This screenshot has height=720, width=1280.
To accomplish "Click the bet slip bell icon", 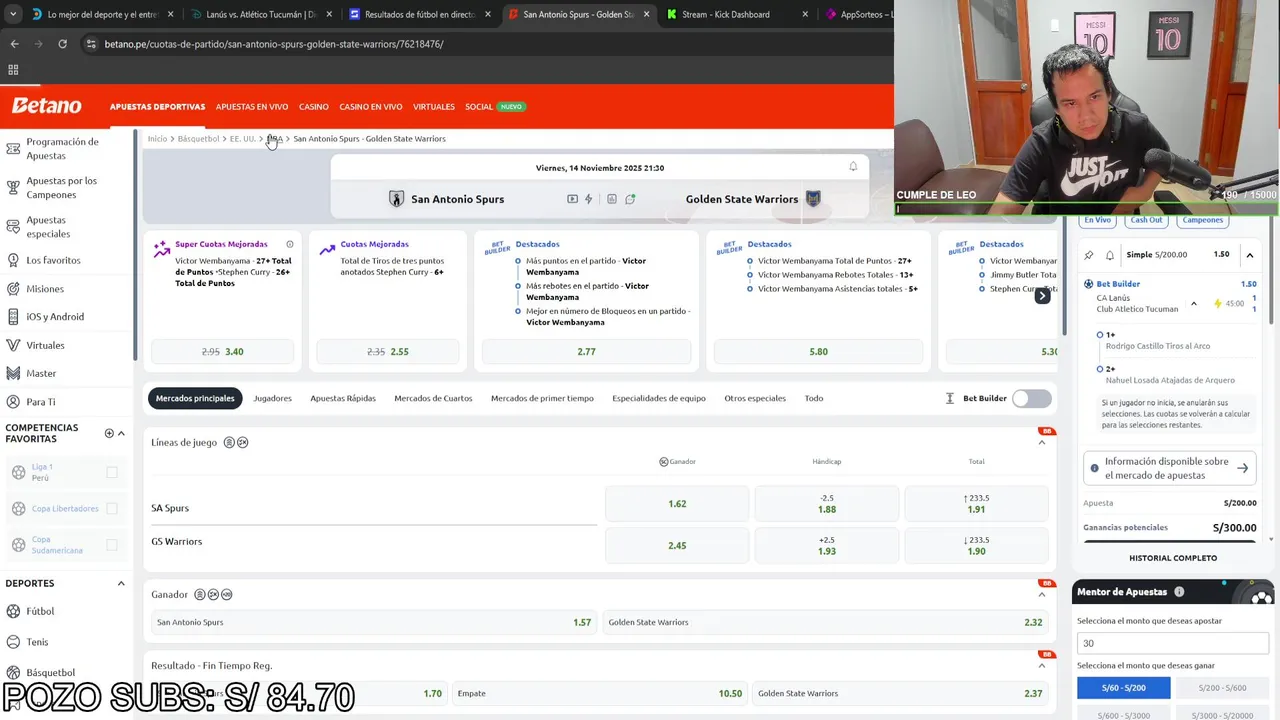I will click(1109, 255).
